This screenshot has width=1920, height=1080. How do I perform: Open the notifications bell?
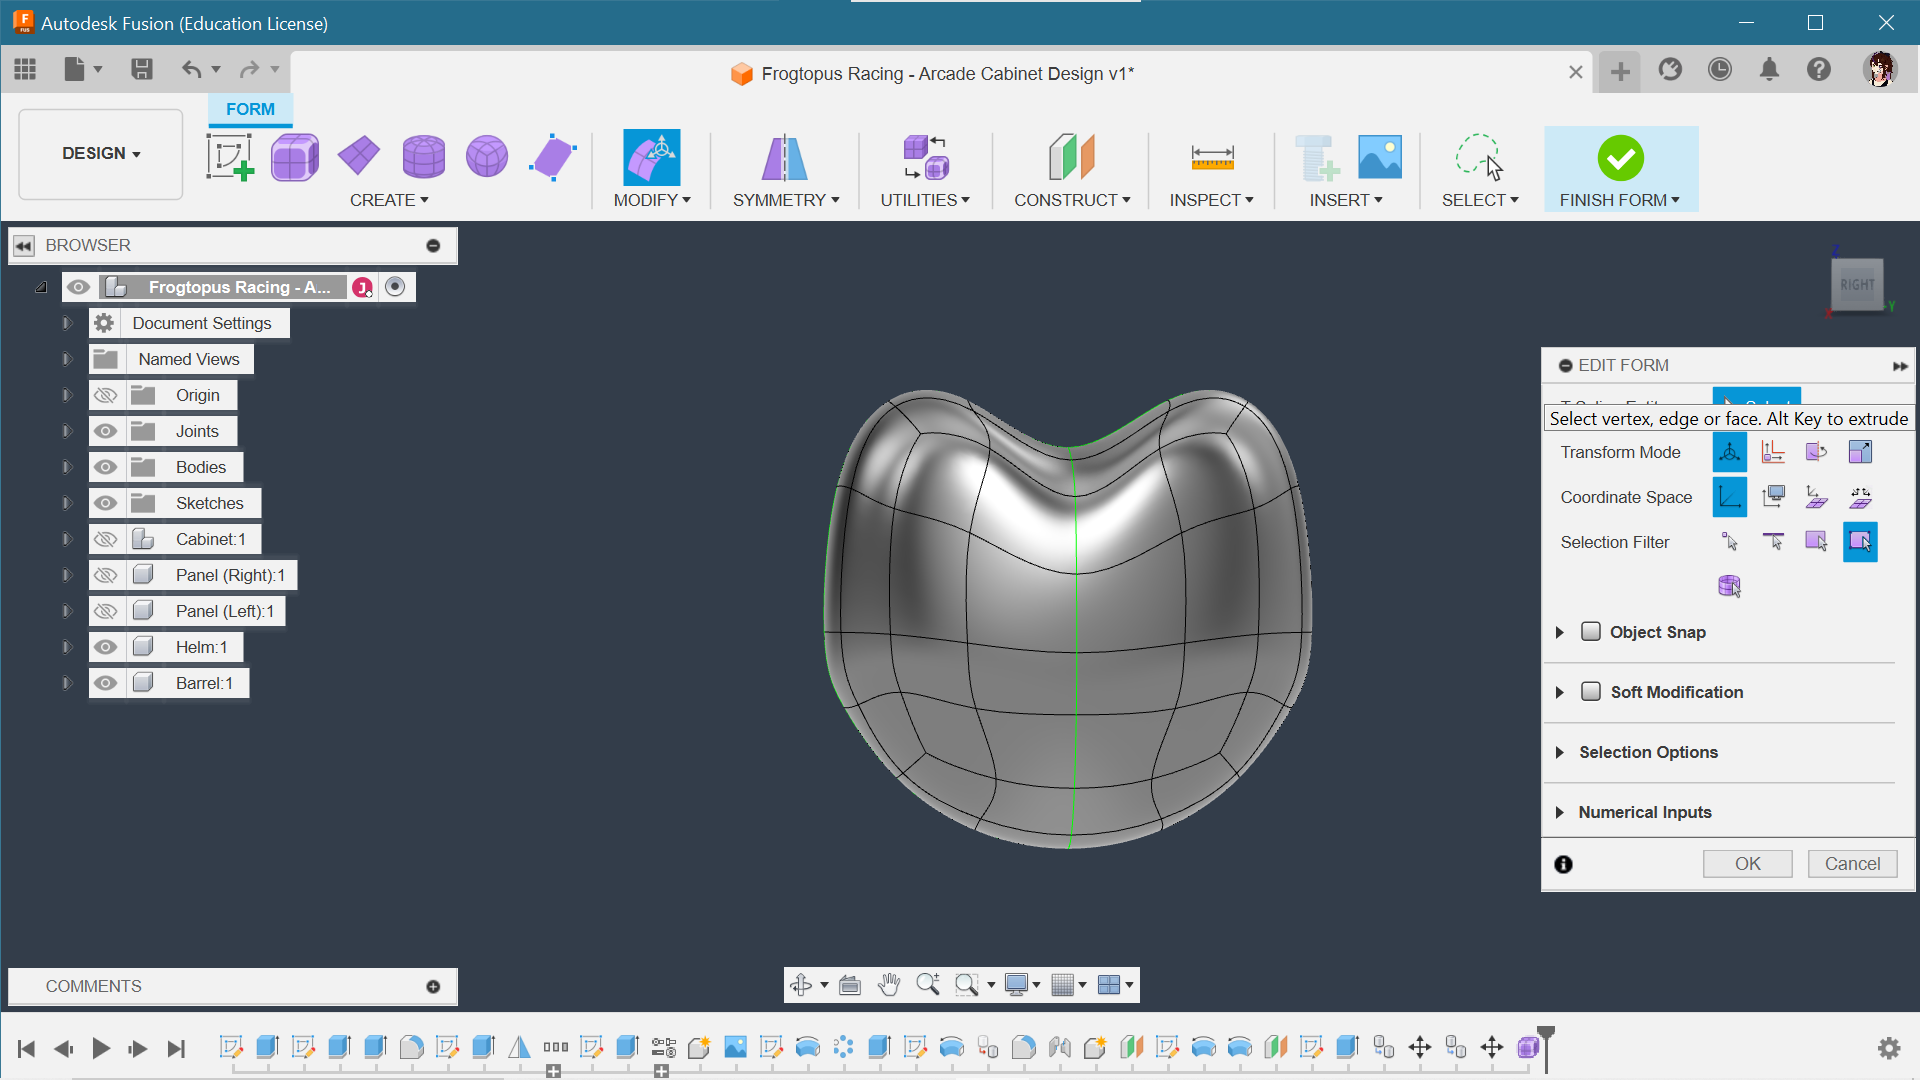(1769, 69)
